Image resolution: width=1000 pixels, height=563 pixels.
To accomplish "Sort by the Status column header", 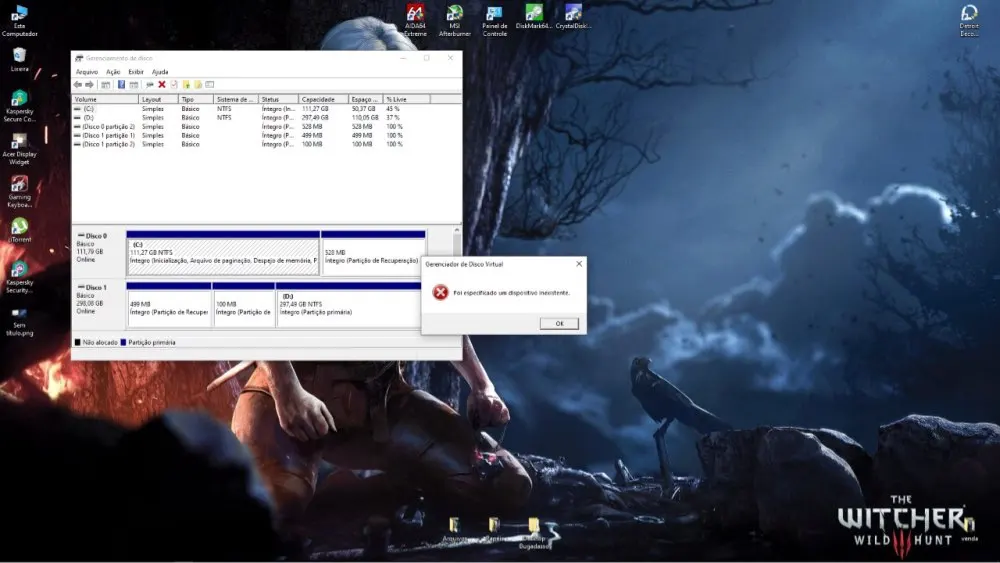I will 279,99.
